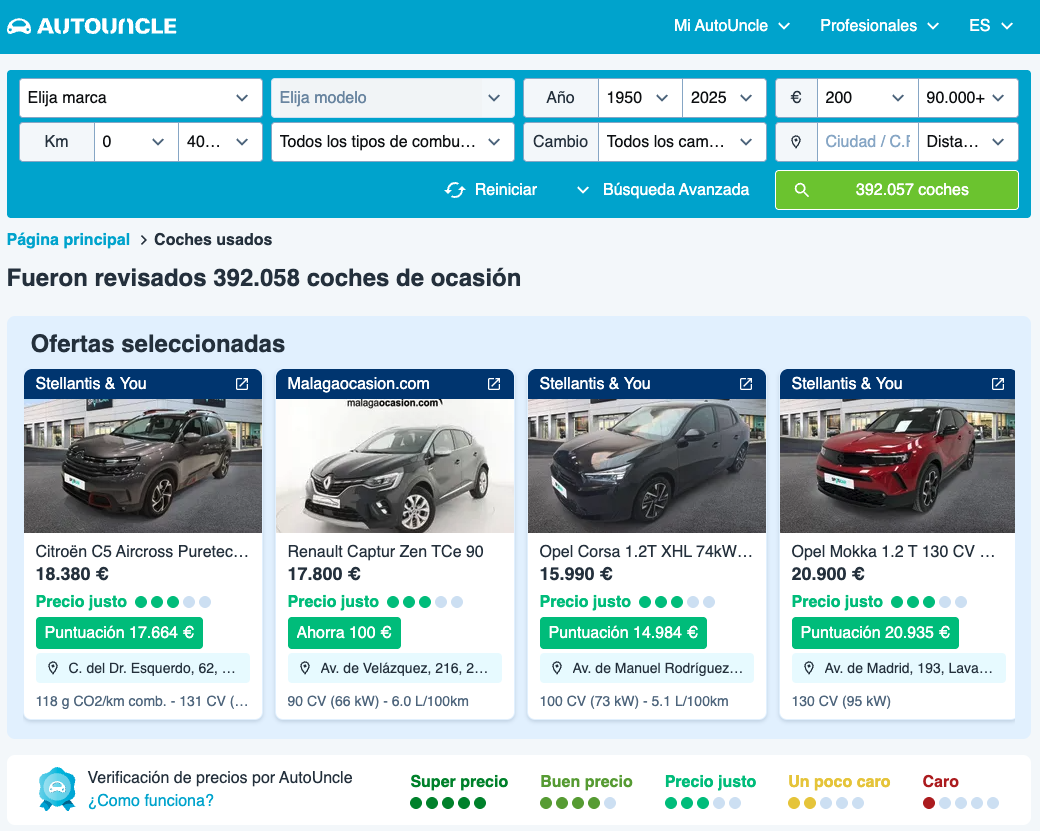1040x831 pixels.
Task: Click Ahorra 100 € badge
Action: tap(344, 633)
